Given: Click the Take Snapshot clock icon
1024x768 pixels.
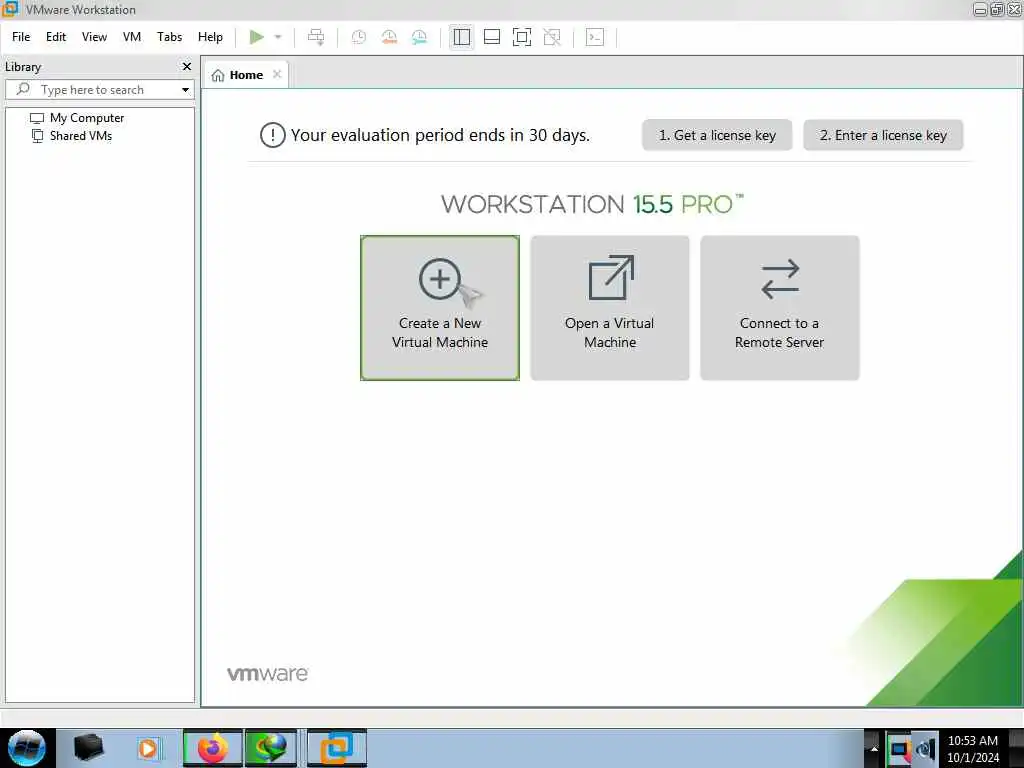Looking at the screenshot, I should click(x=359, y=37).
